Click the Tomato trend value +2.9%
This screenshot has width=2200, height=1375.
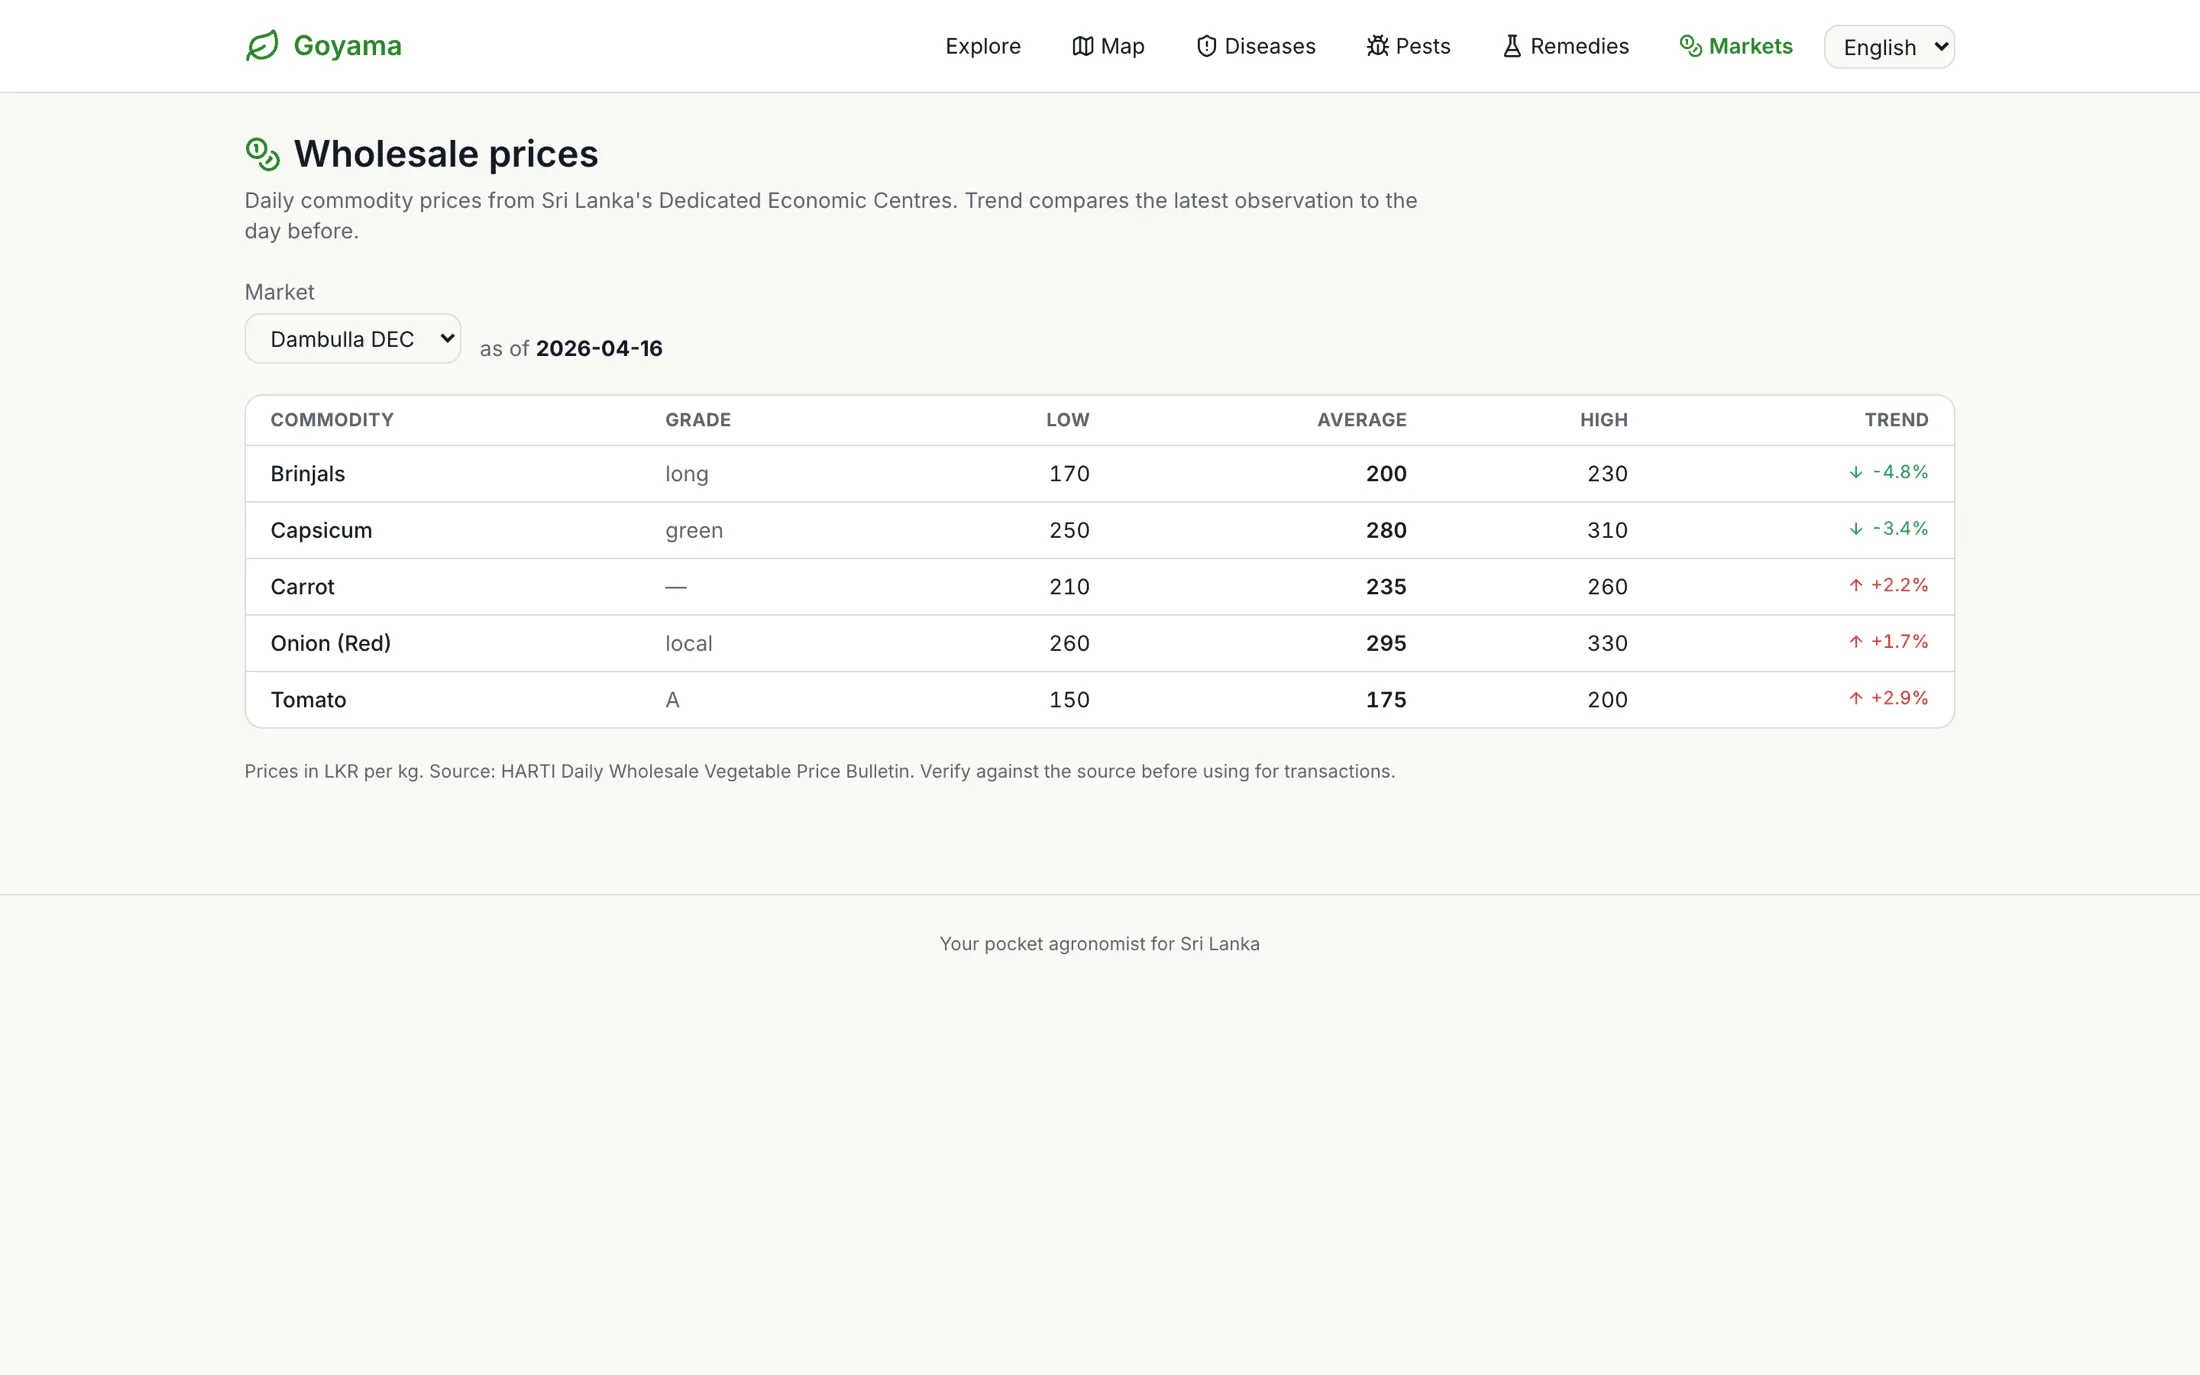[x=1899, y=698]
